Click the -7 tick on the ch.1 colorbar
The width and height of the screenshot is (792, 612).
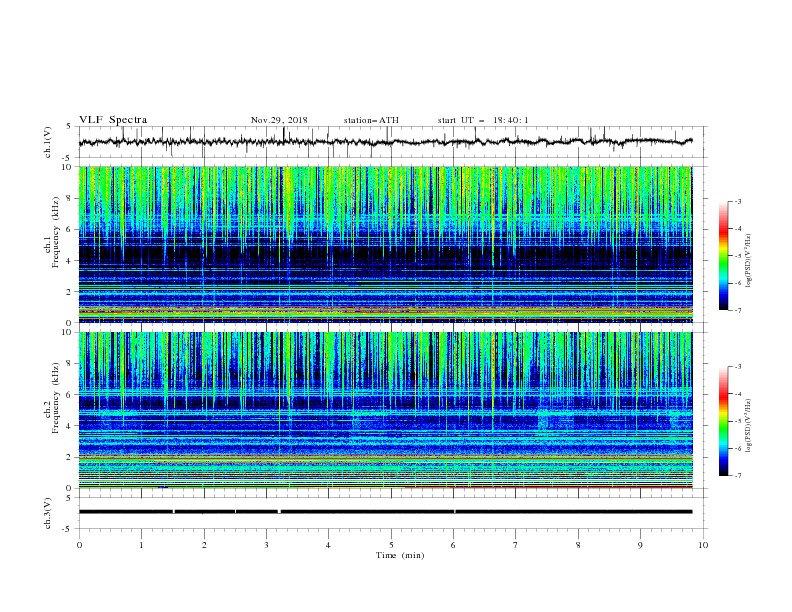738,310
